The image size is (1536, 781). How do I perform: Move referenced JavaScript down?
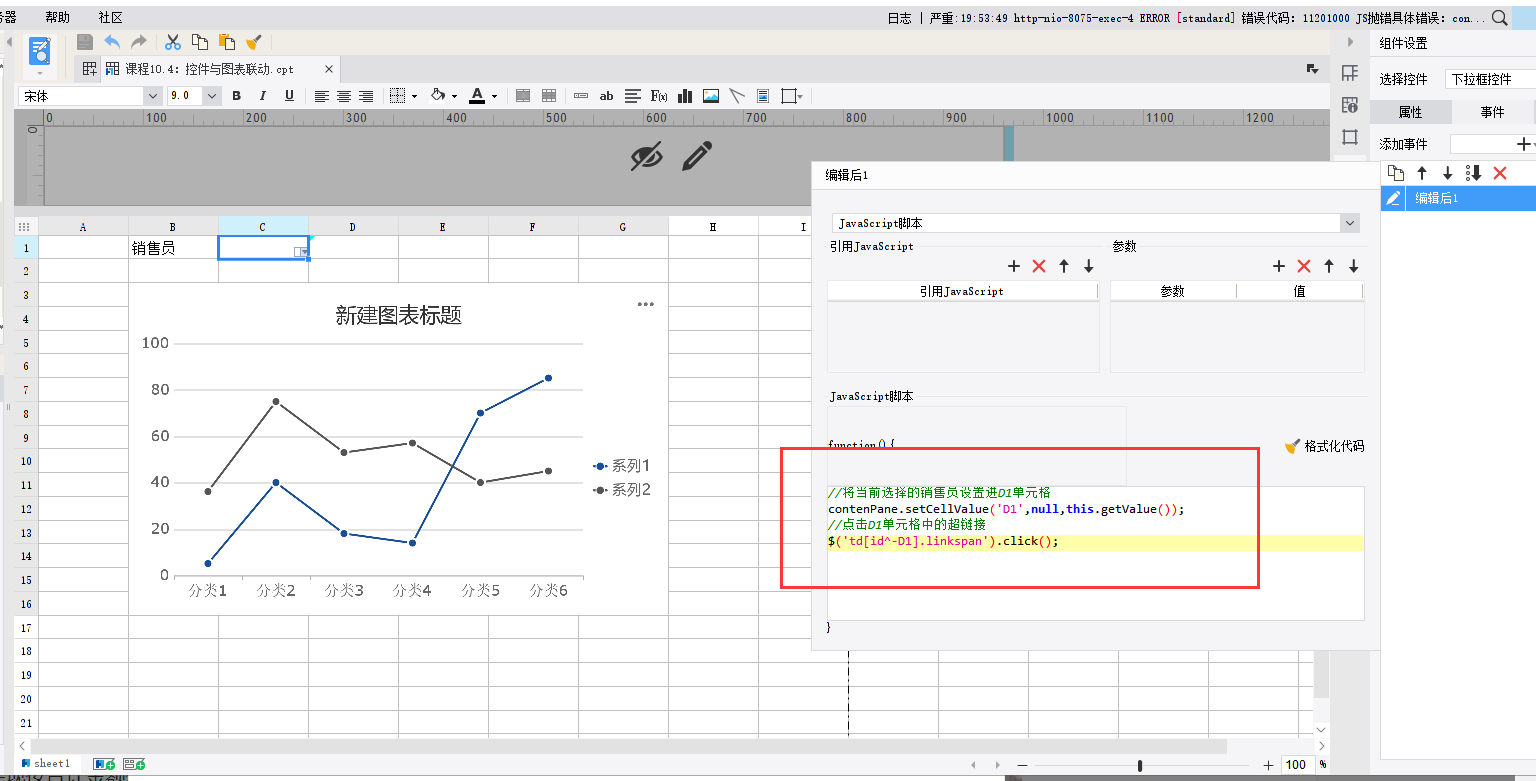click(1089, 266)
